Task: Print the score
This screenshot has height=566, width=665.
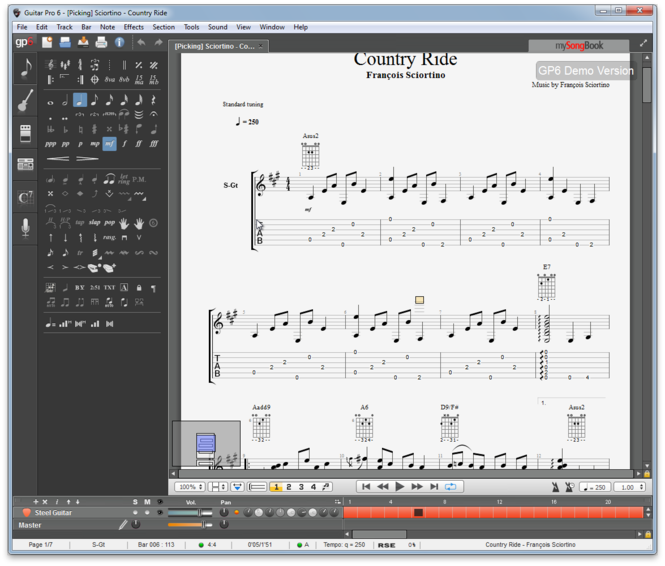Action: pos(101,42)
